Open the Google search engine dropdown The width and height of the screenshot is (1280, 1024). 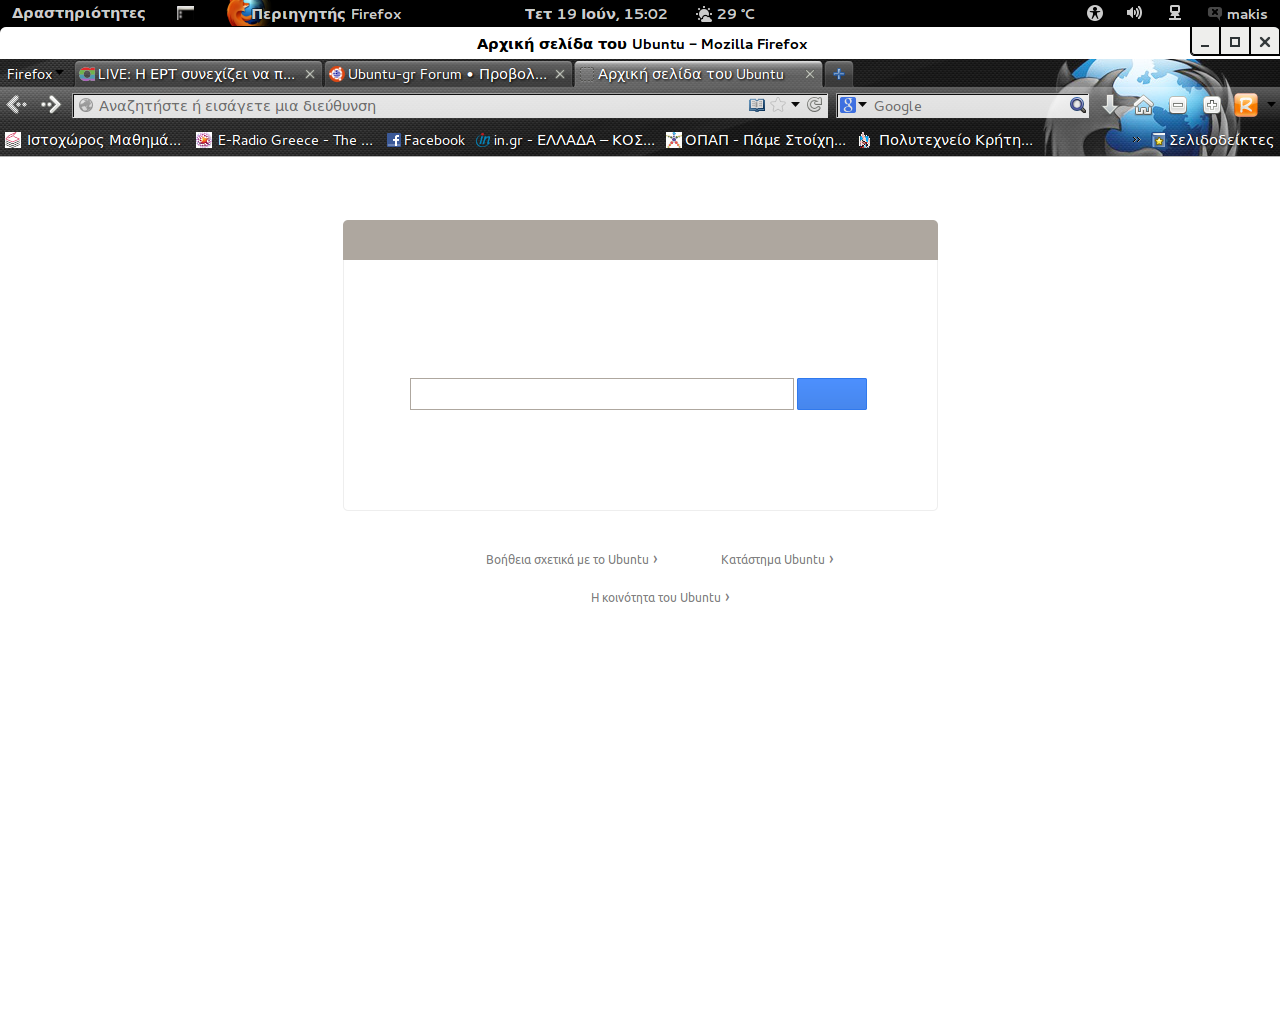coord(852,105)
